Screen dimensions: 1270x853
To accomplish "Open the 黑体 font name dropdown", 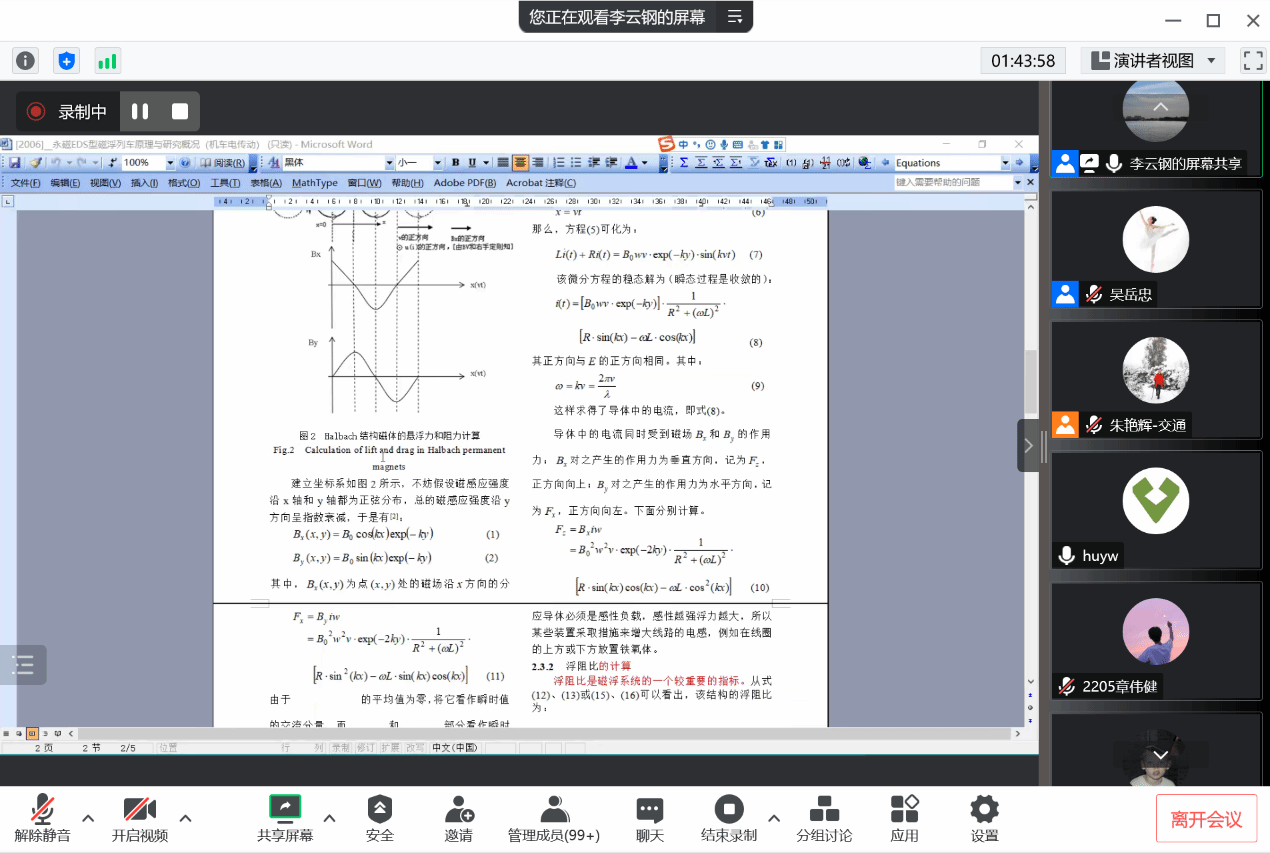I will tap(389, 162).
